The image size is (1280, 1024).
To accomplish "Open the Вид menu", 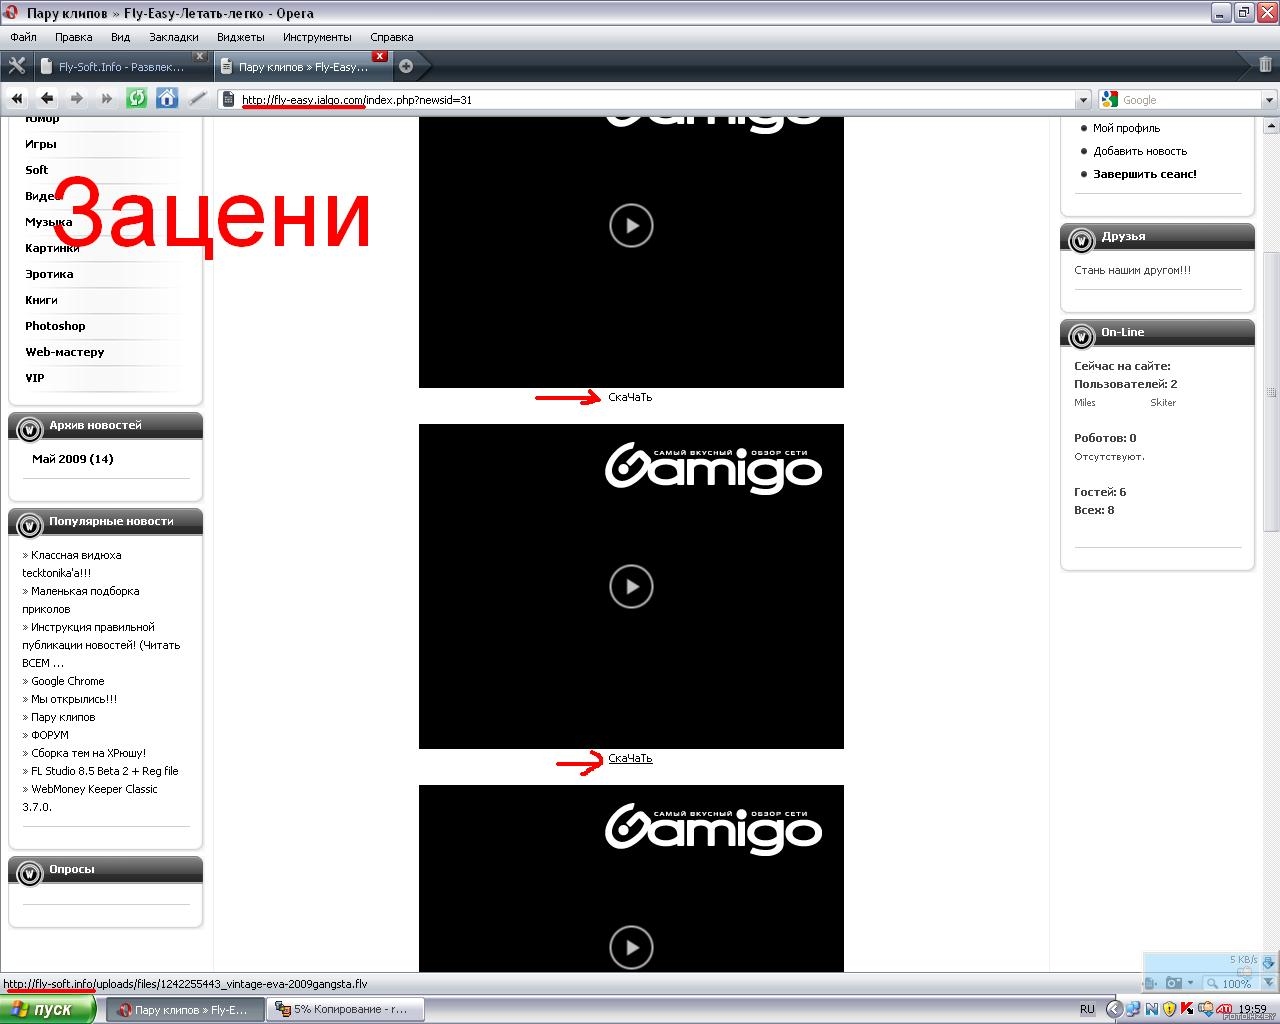I will point(120,37).
